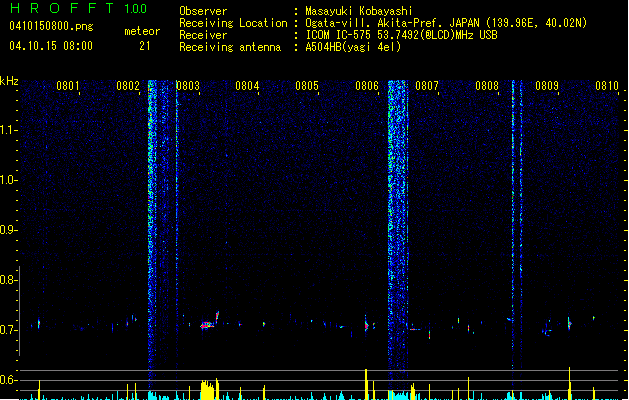Click the Observer label
Viewport: 629px width, 400px height.
pyautogui.click(x=203, y=11)
